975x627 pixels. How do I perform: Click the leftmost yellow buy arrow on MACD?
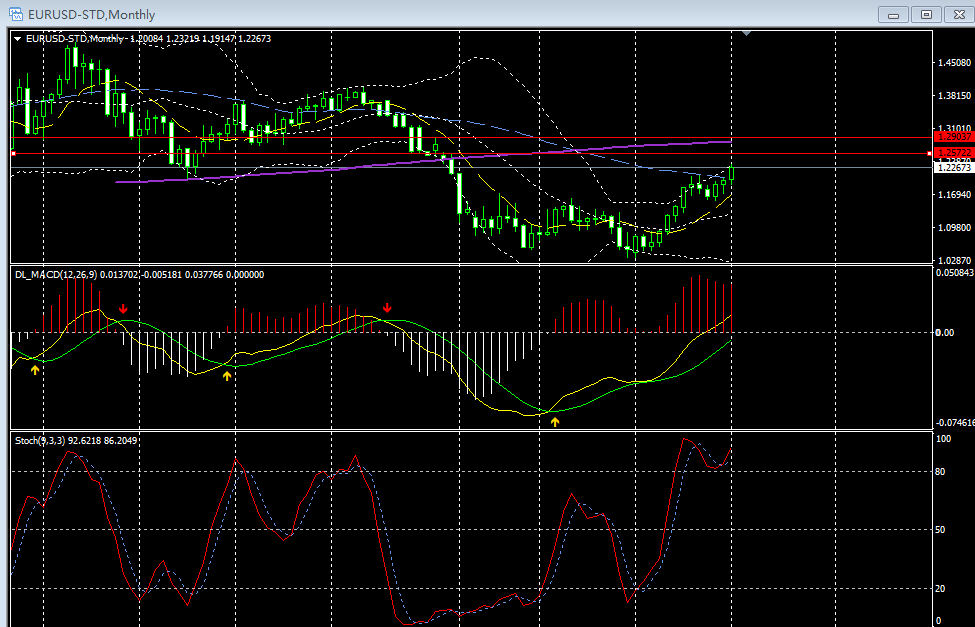point(35,370)
